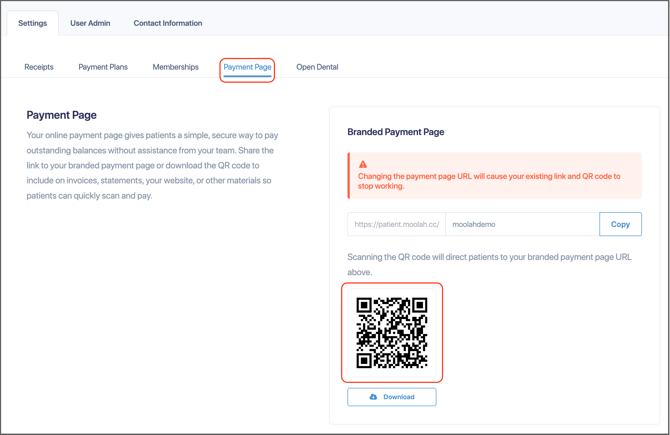This screenshot has height=435, width=670.
Task: Click the Payment Page section heading
Action: (x=62, y=115)
